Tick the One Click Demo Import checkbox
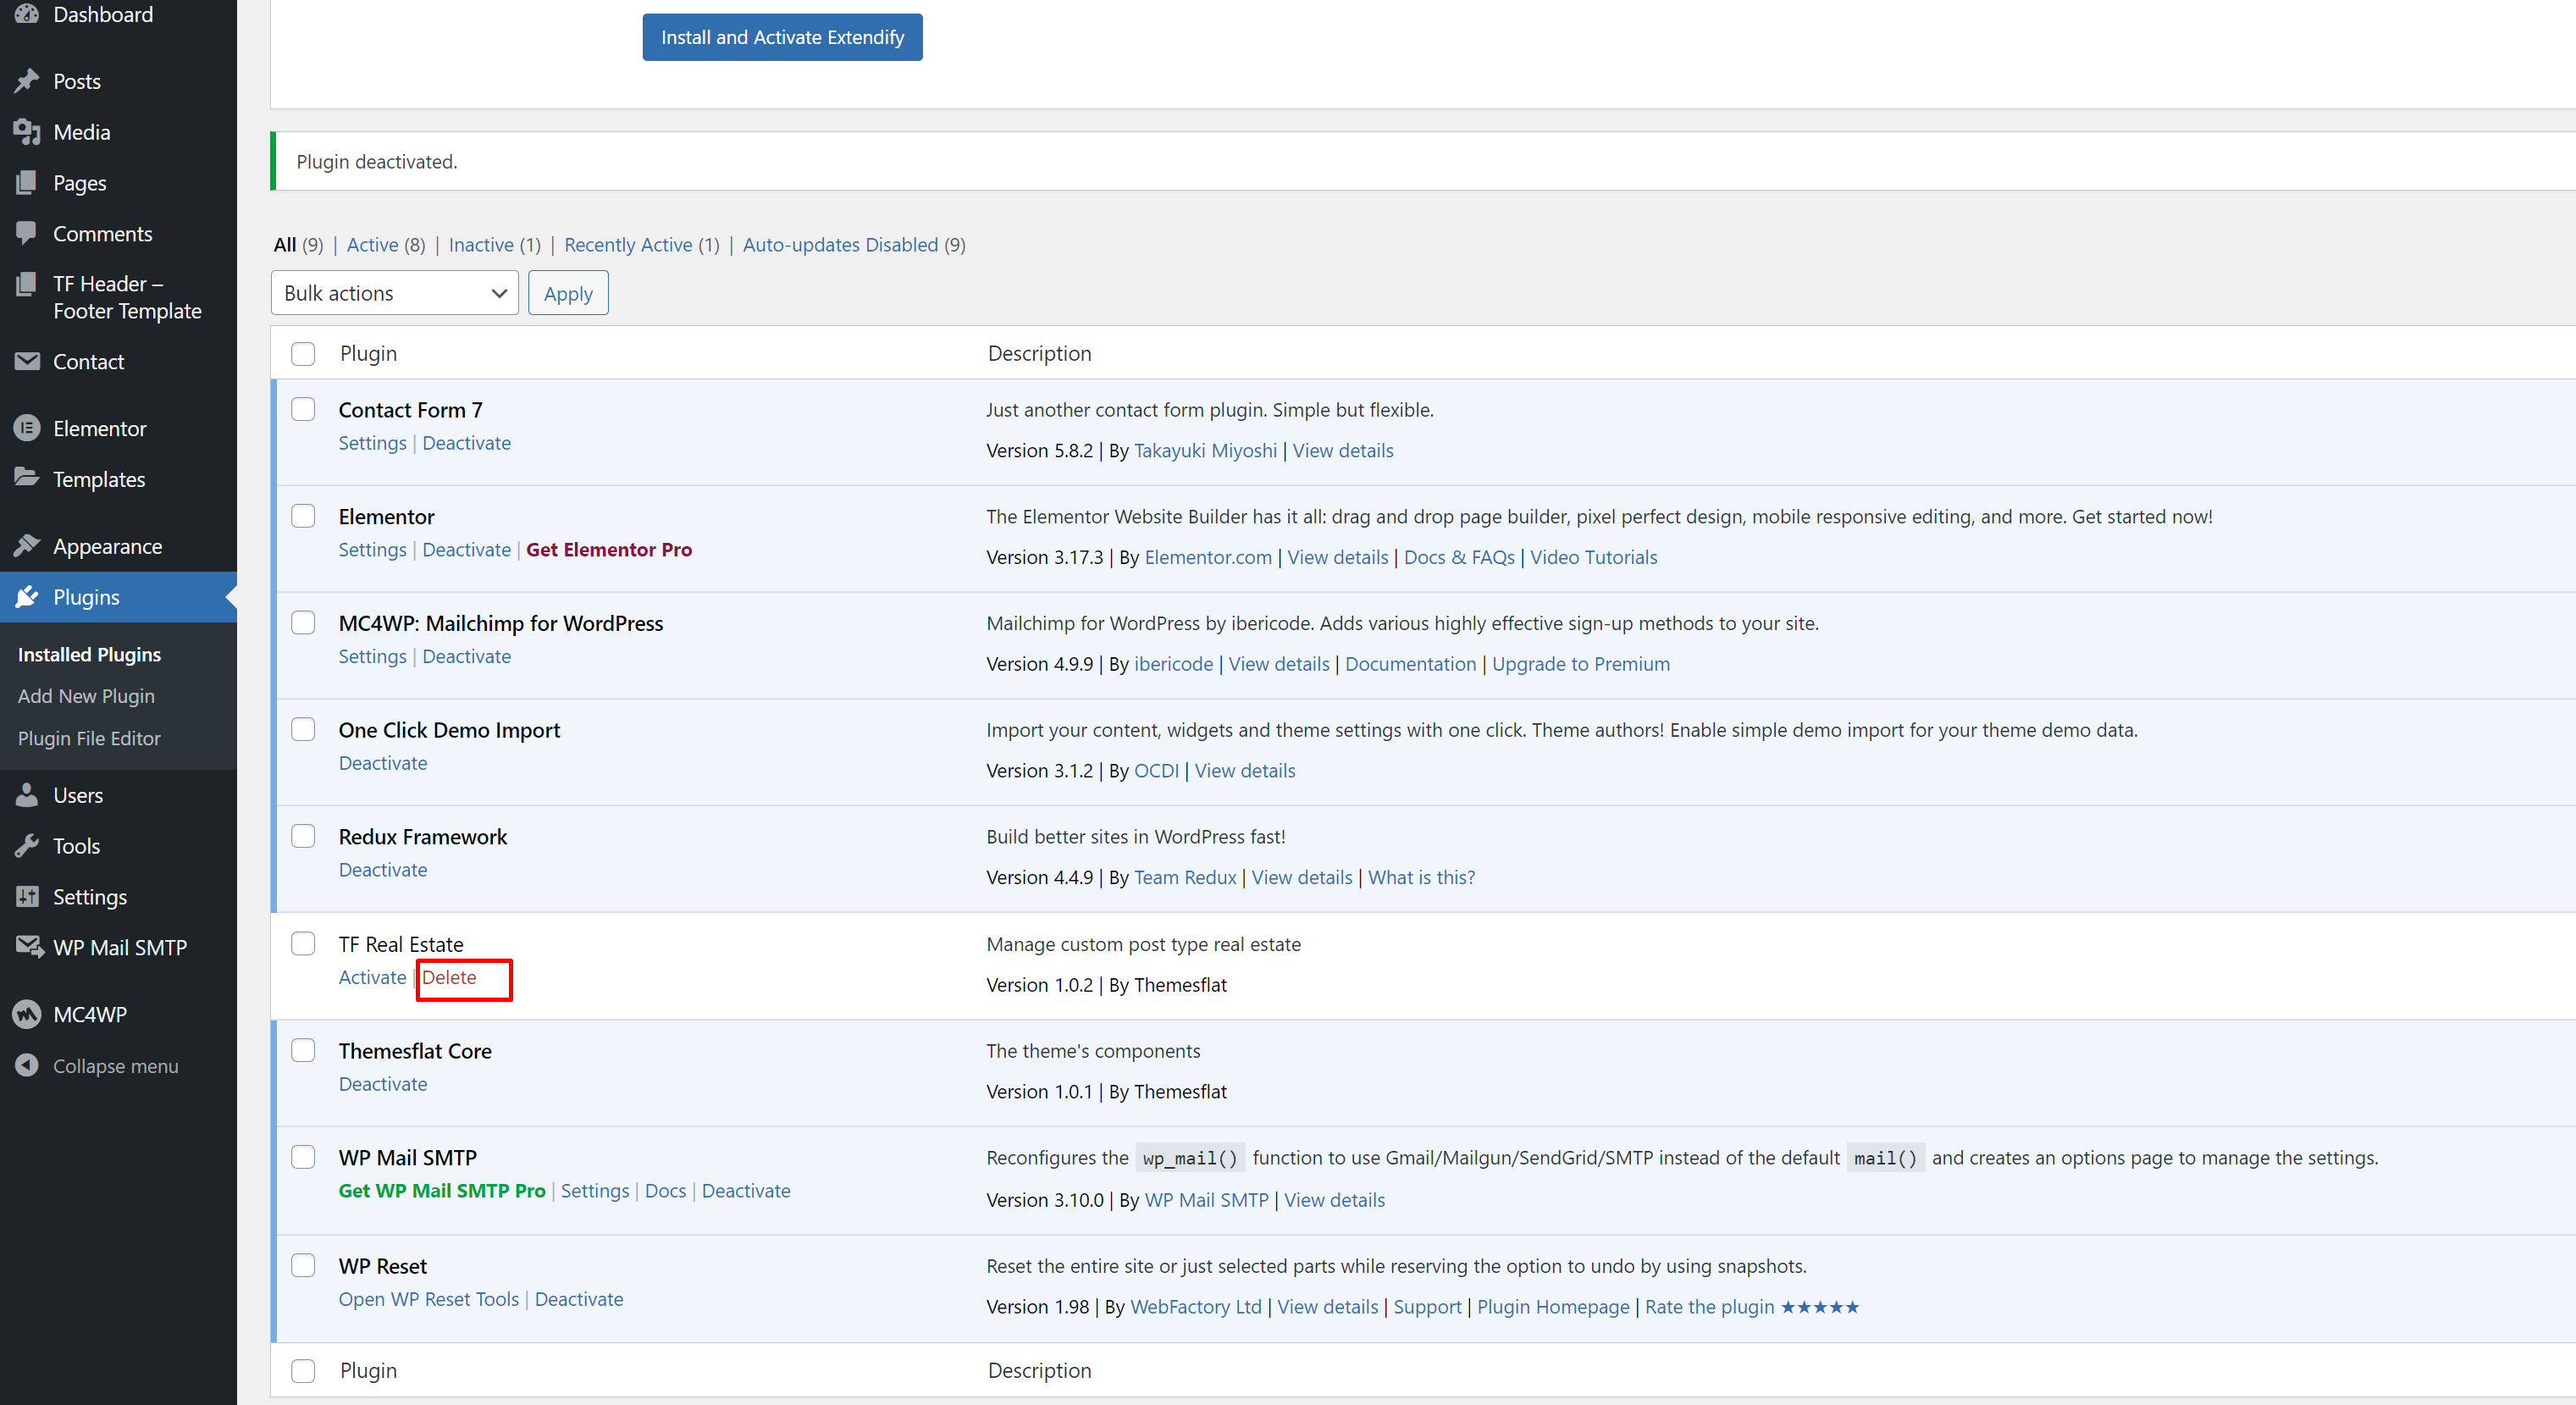Image resolution: width=2576 pixels, height=1405 pixels. [x=303, y=729]
